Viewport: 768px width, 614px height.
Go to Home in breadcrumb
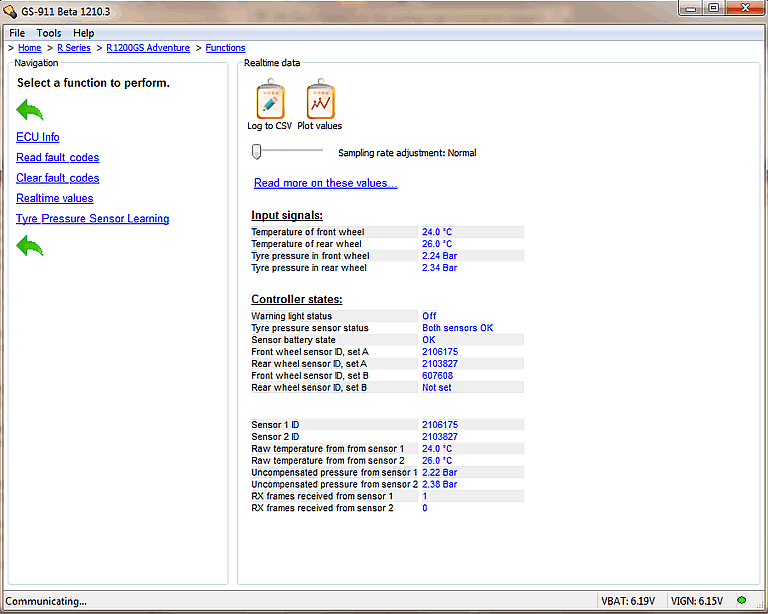click(29, 48)
